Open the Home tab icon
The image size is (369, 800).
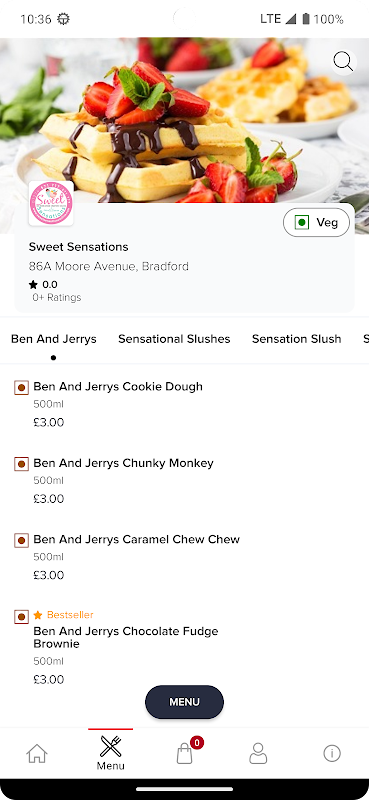pos(37,753)
